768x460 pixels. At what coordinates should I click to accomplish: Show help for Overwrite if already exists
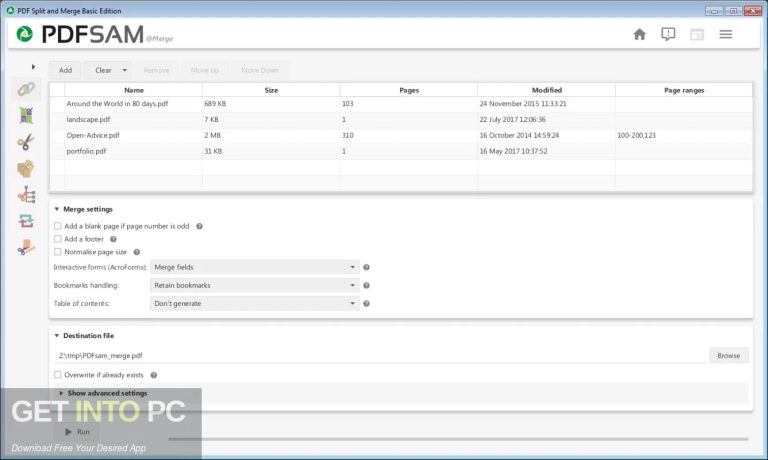coord(154,375)
